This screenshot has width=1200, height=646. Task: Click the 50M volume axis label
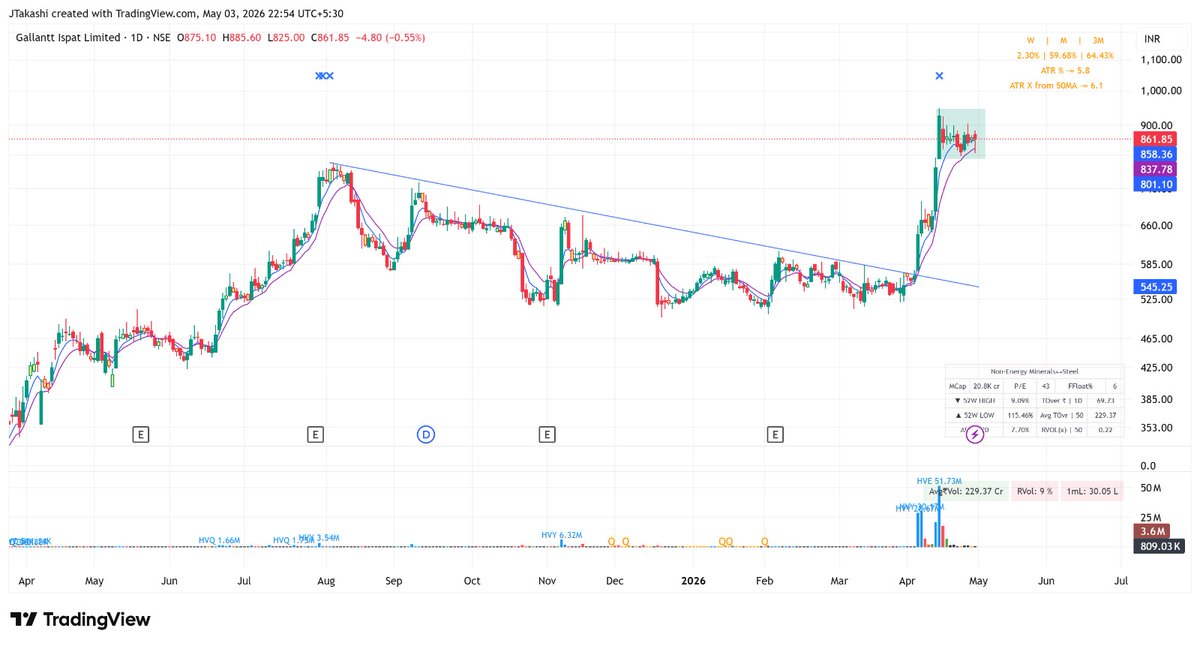pyautogui.click(x=1150, y=489)
